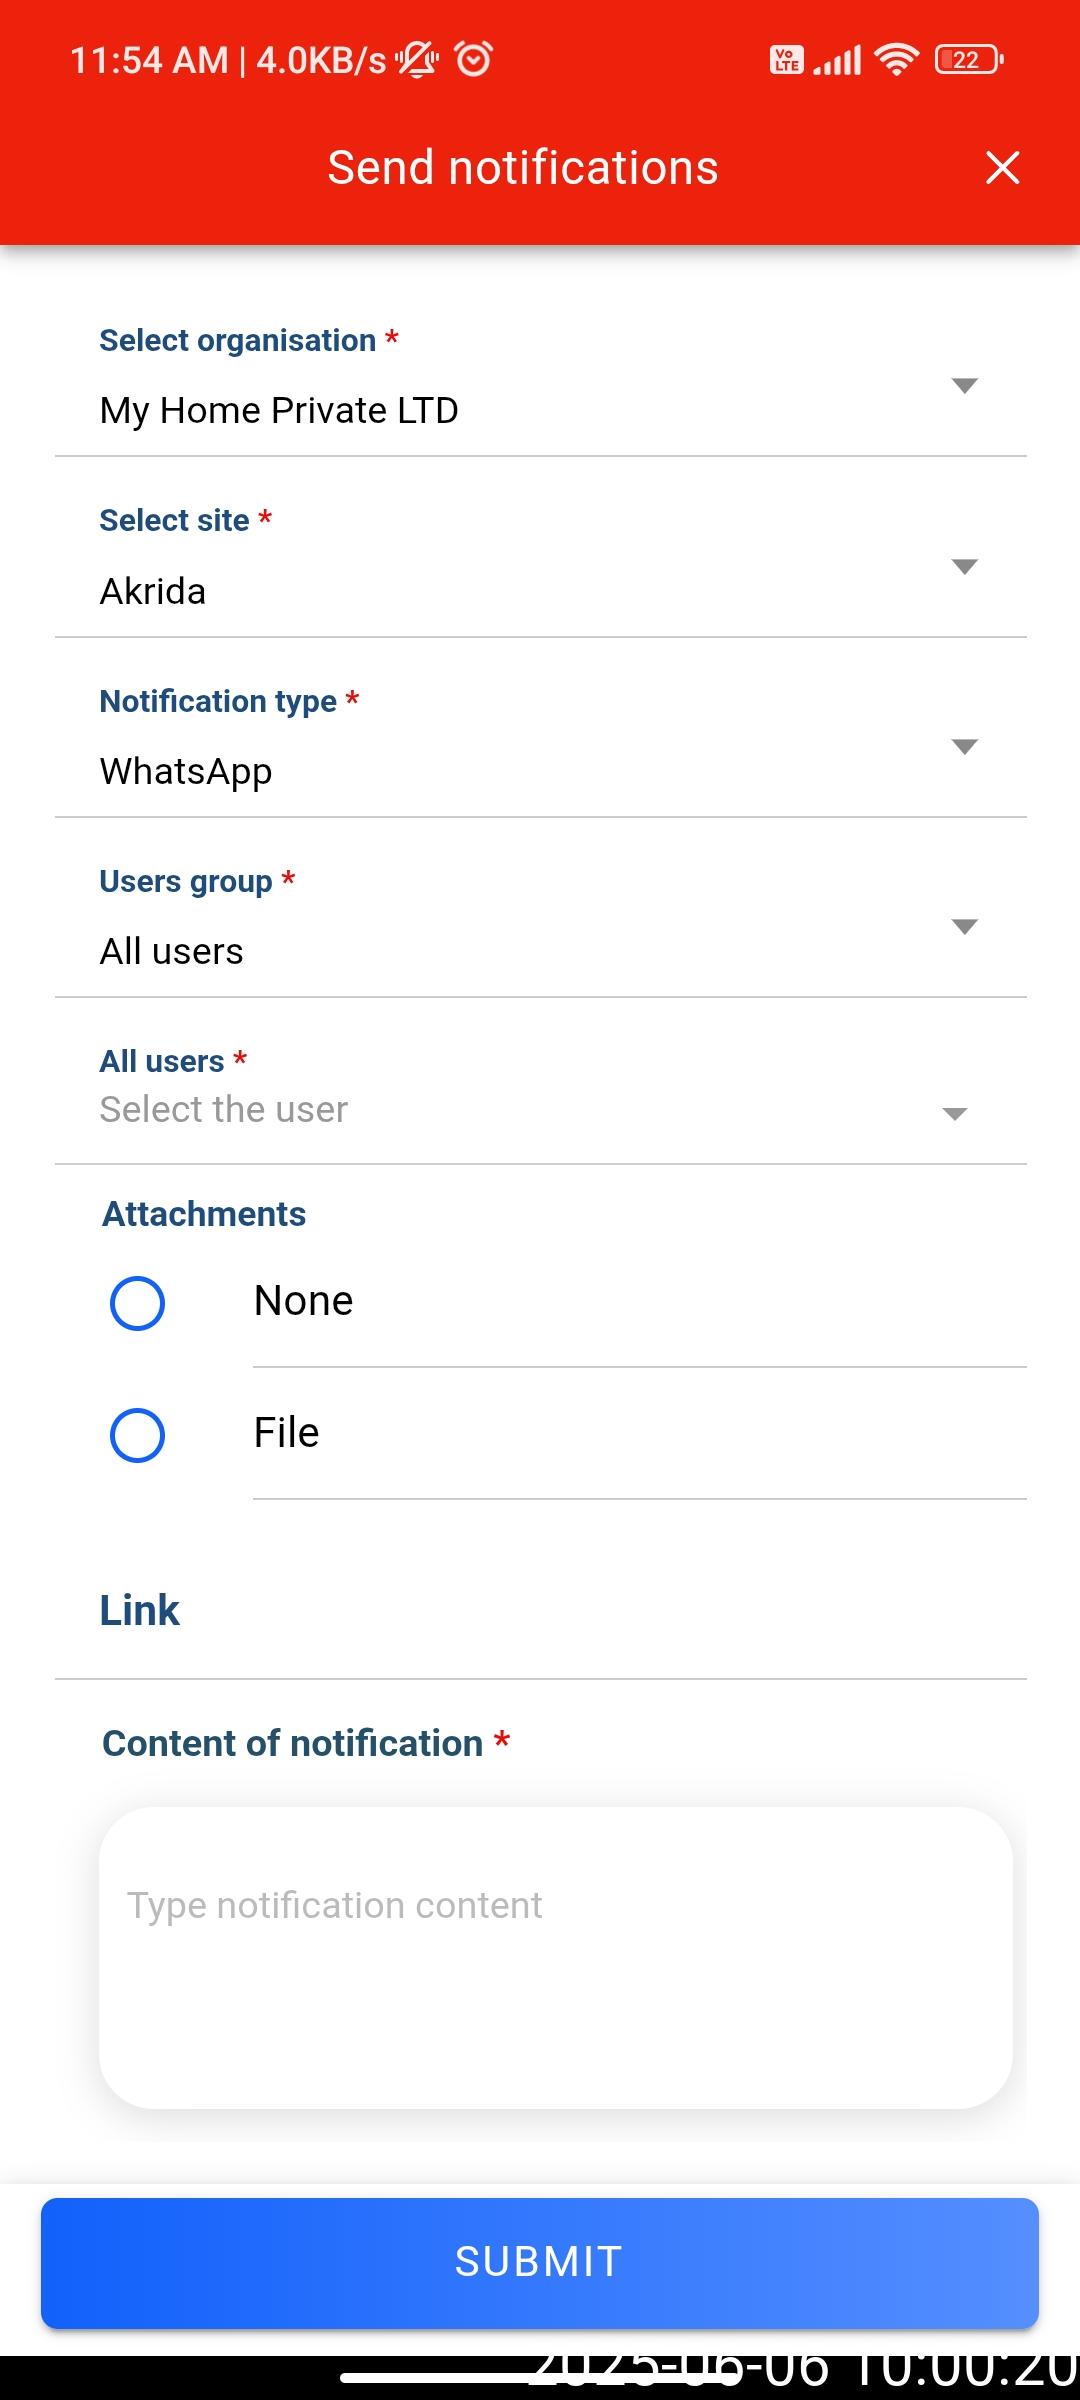Expand the Select site dropdown arrow

coord(964,567)
